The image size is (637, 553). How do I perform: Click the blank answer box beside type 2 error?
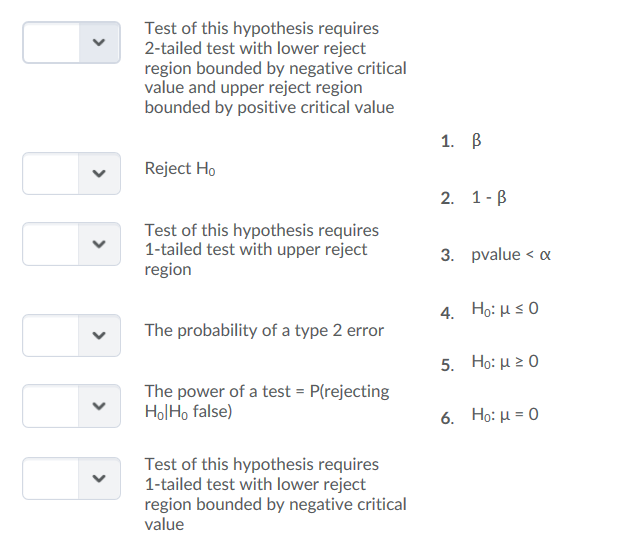tap(50, 335)
